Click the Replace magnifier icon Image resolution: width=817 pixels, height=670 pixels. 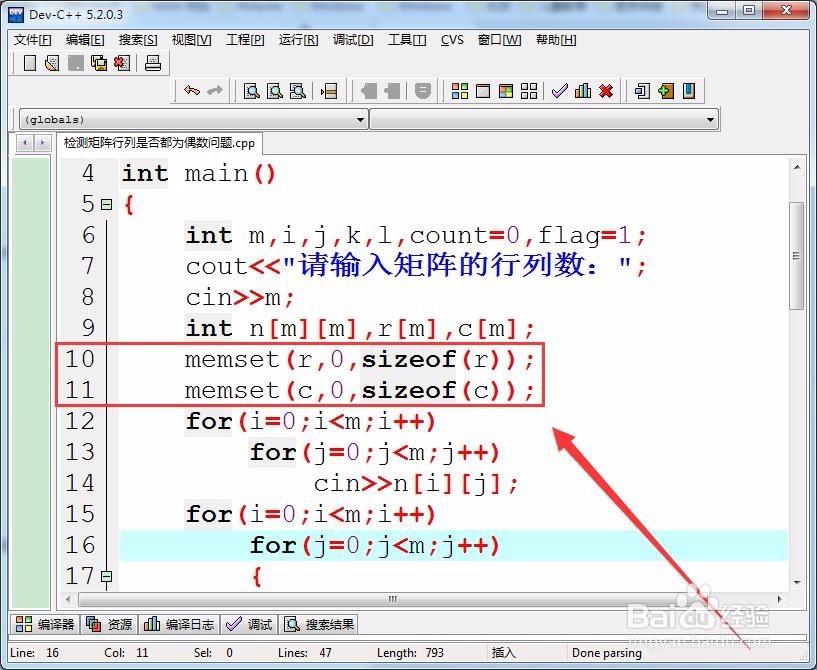[275, 91]
